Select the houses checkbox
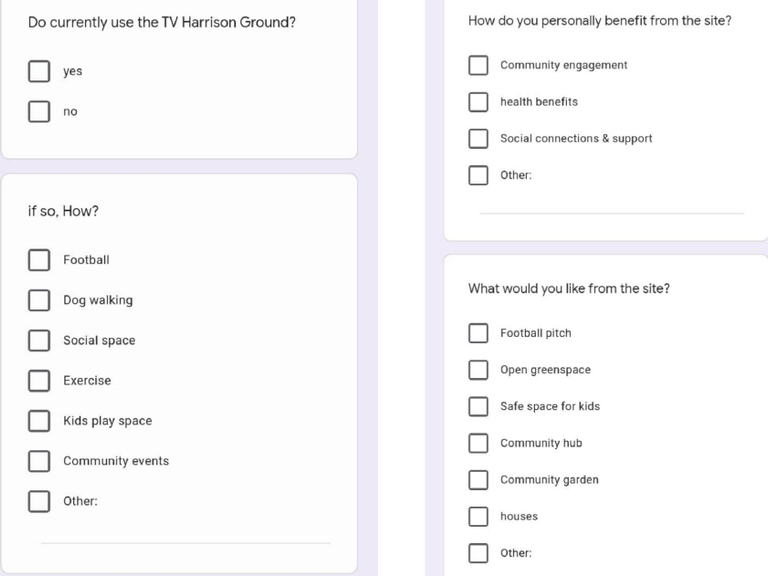Image resolution: width=768 pixels, height=576 pixels. click(x=478, y=516)
